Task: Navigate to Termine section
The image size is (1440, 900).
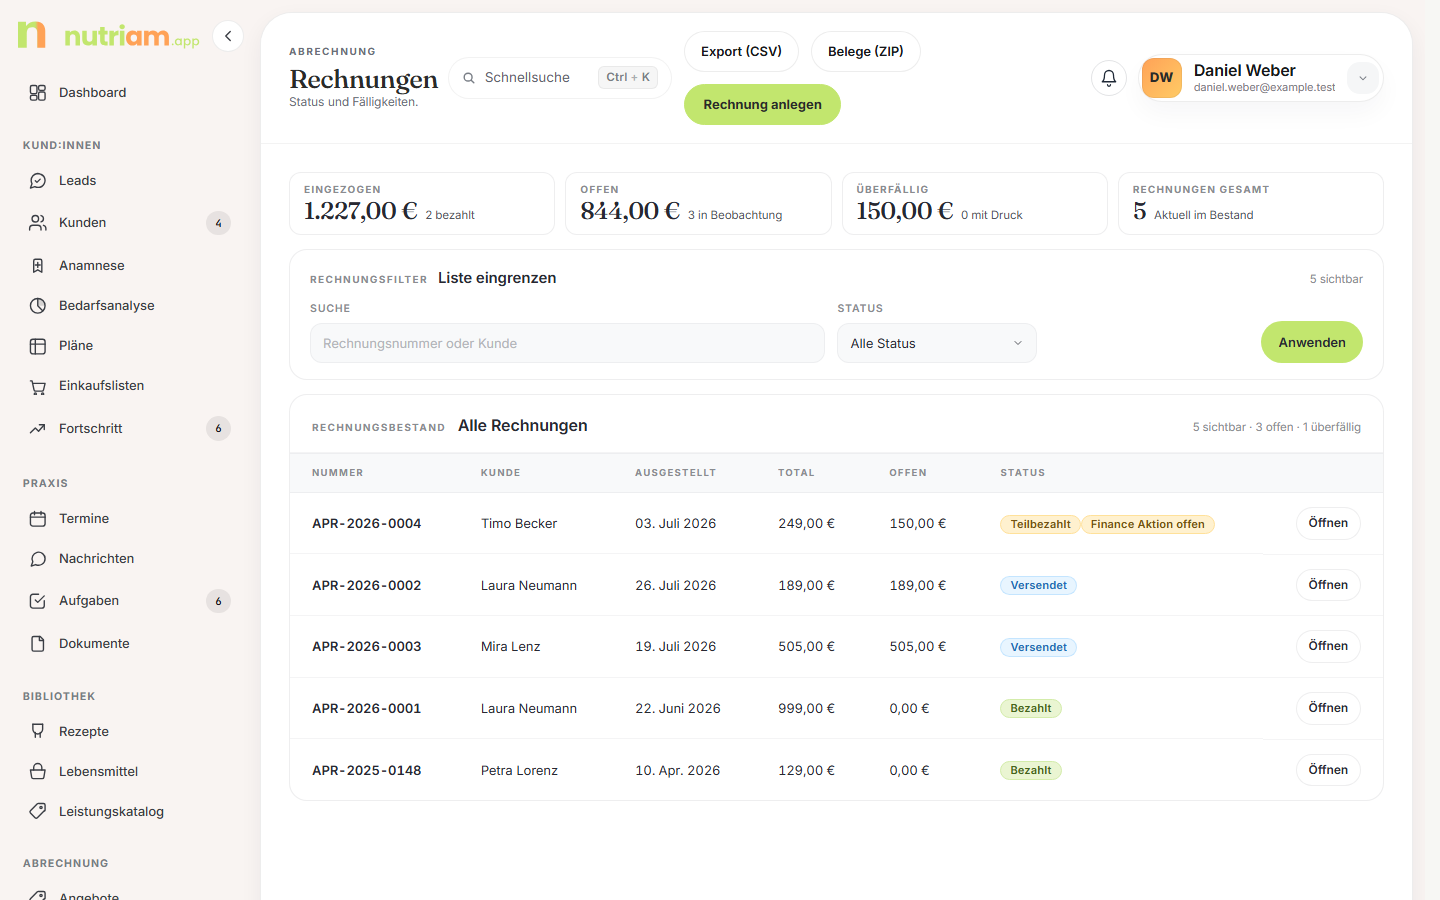Action: (130, 519)
